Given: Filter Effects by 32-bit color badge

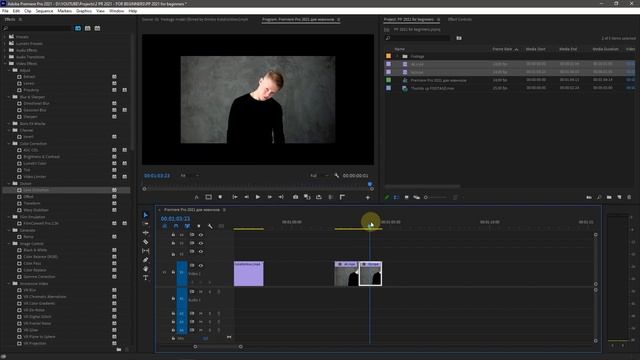Looking at the screenshot, I should tap(87, 28).
